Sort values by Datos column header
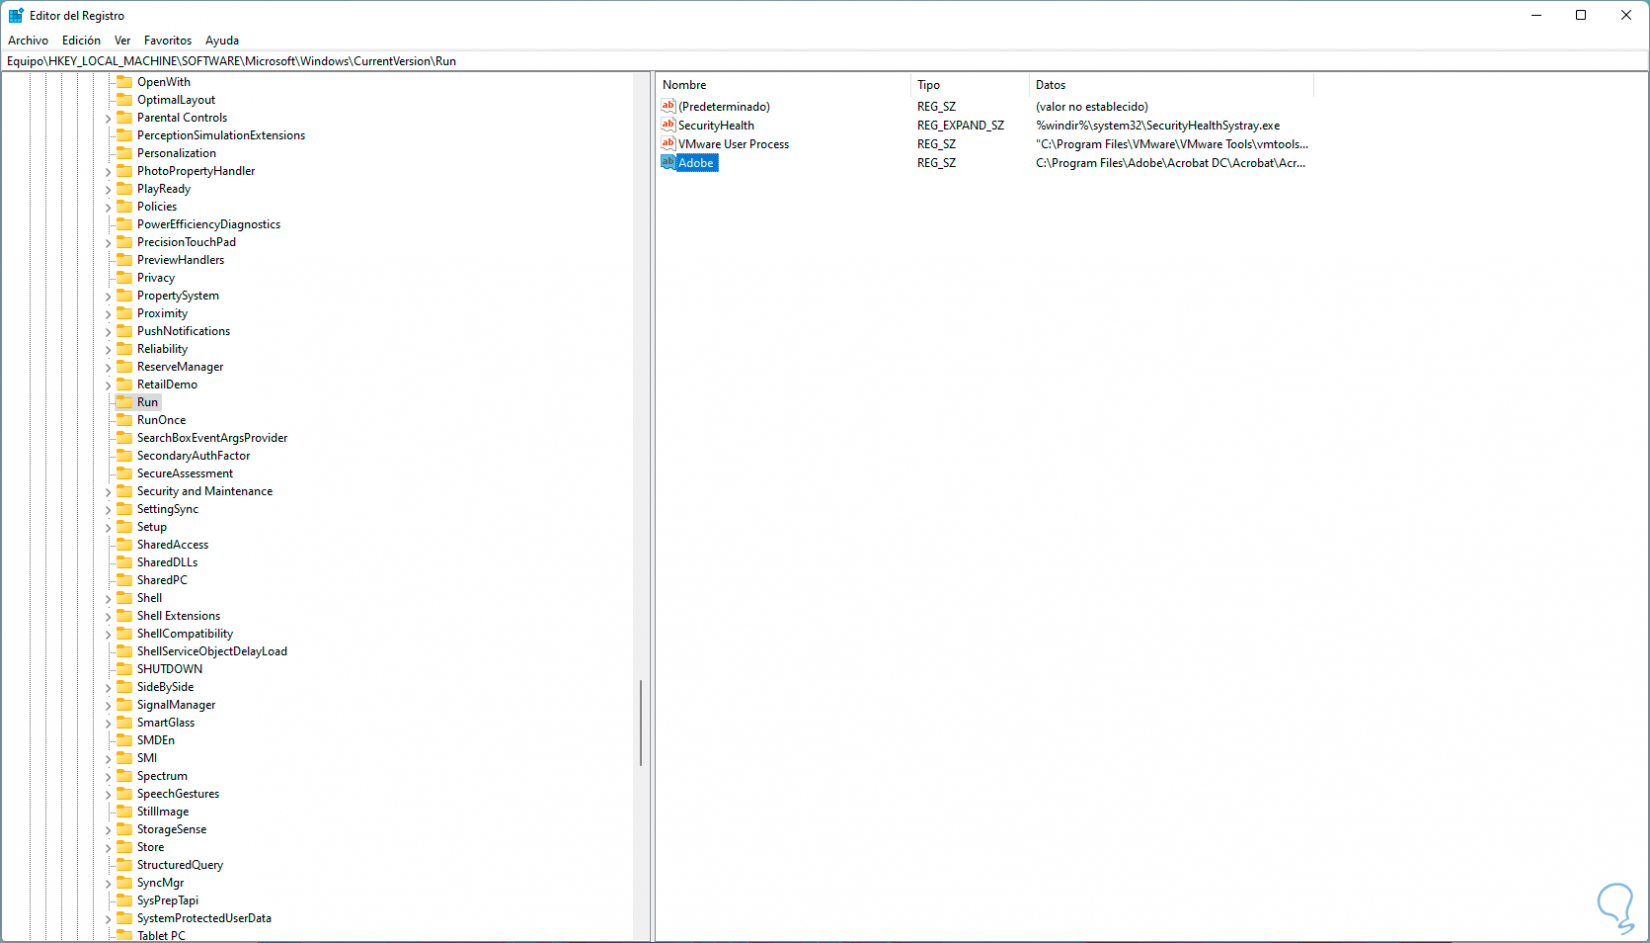Viewport: 1650px width, 943px height. 1171,85
